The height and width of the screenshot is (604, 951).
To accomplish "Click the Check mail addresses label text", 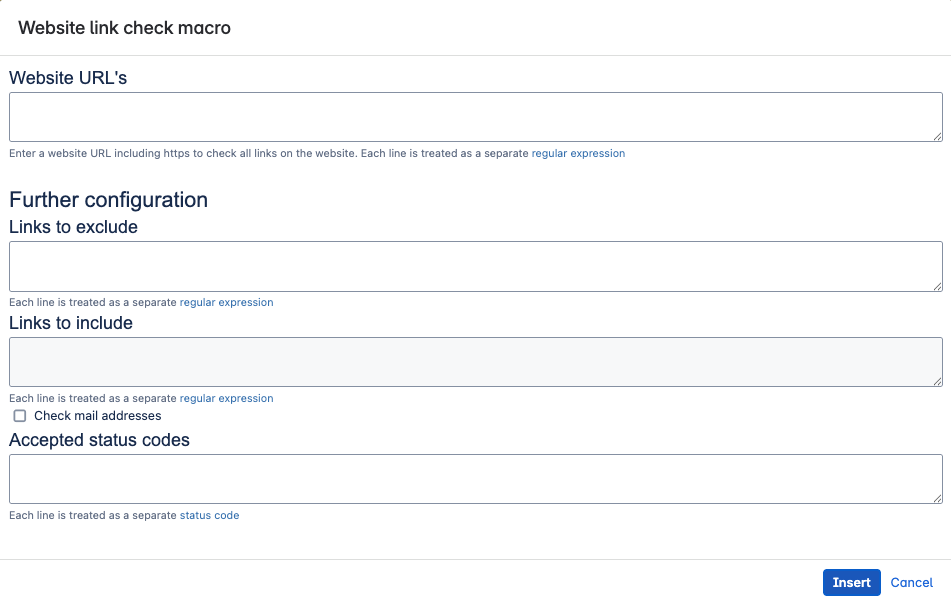I will point(97,416).
